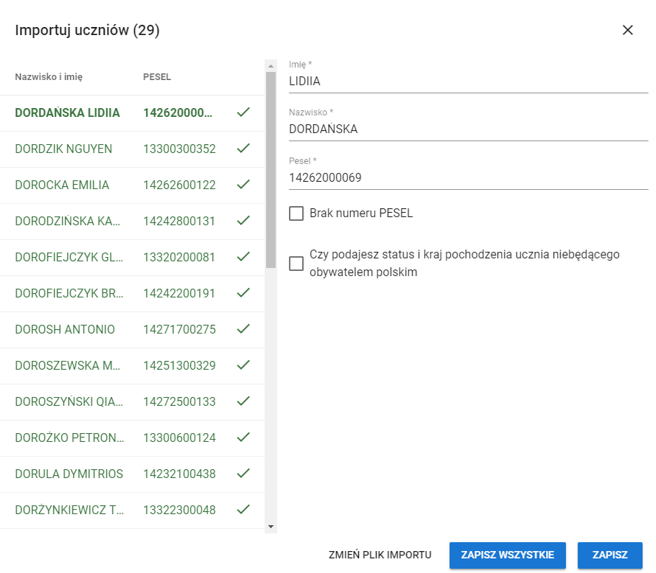
Task: Click the Pesel field showing 14262000069
Action: (468, 177)
